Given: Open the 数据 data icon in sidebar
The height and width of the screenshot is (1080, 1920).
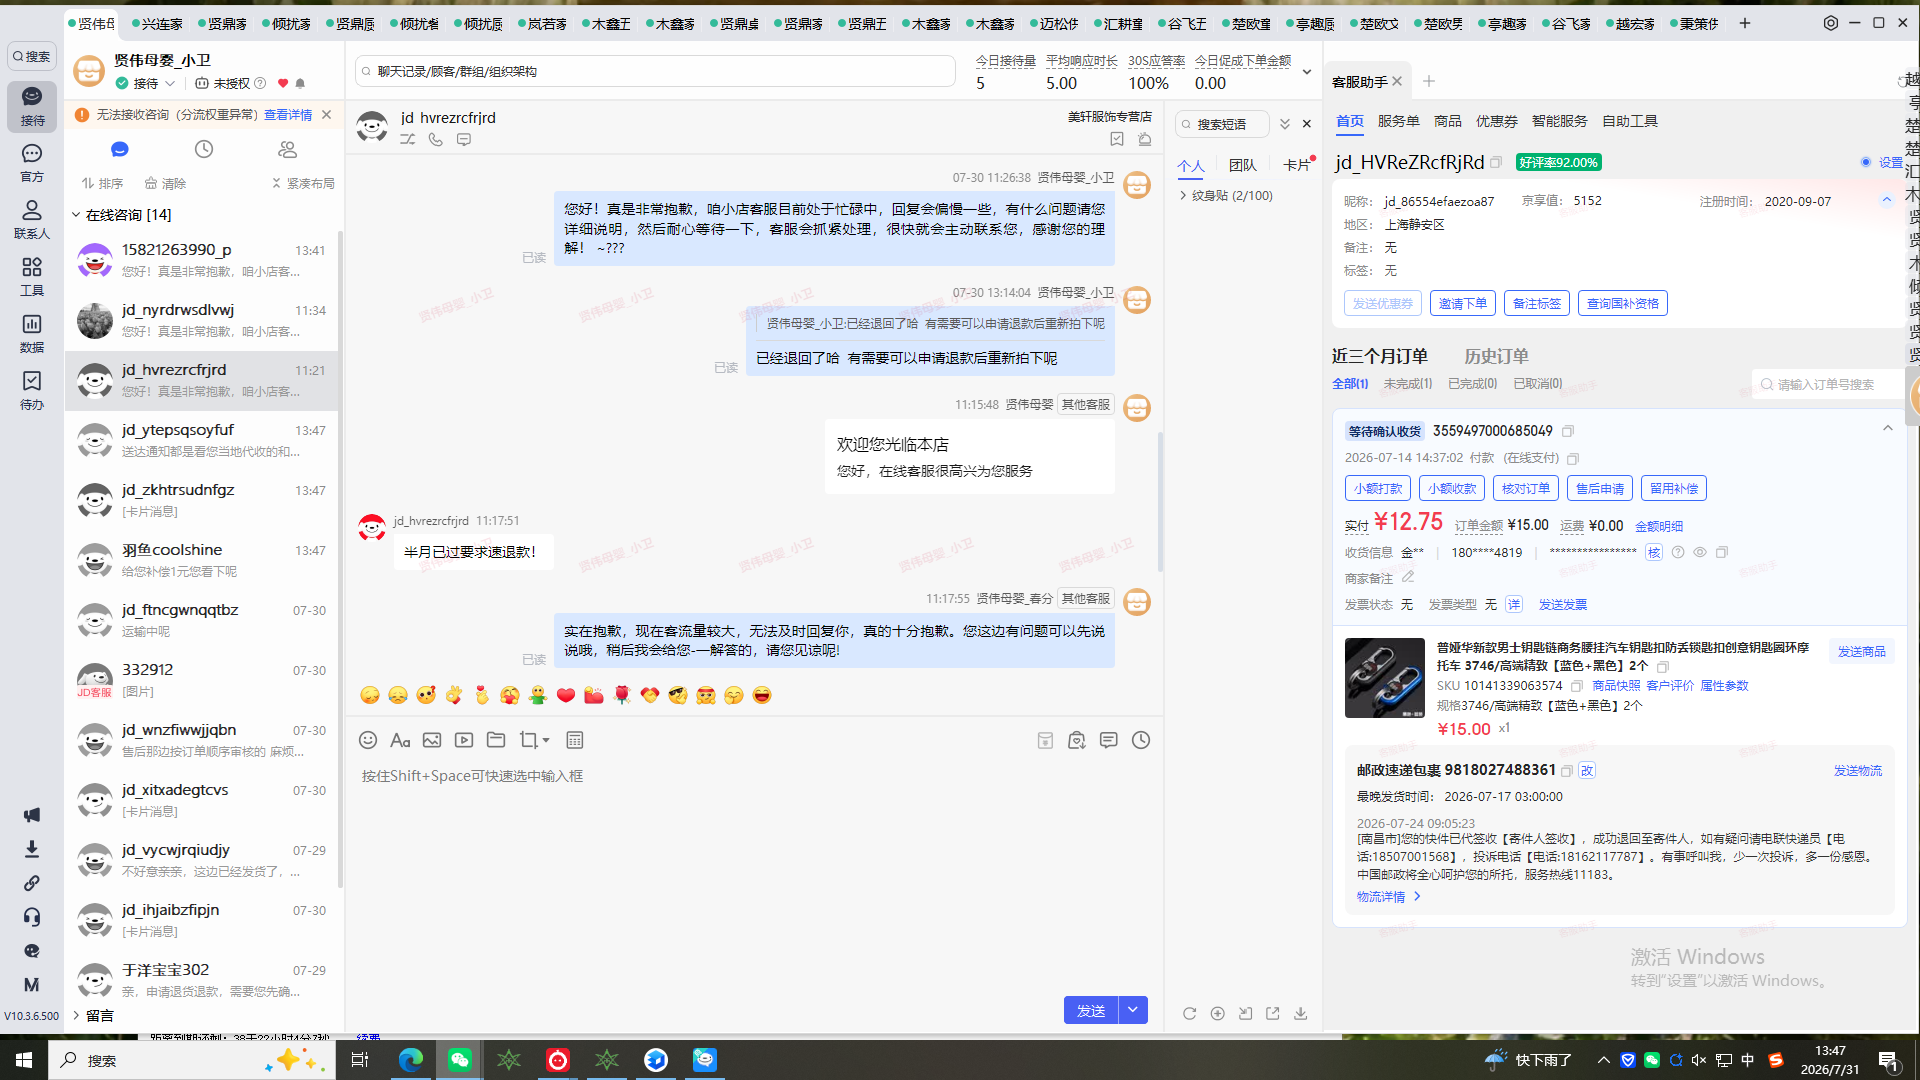Looking at the screenshot, I should (x=32, y=333).
